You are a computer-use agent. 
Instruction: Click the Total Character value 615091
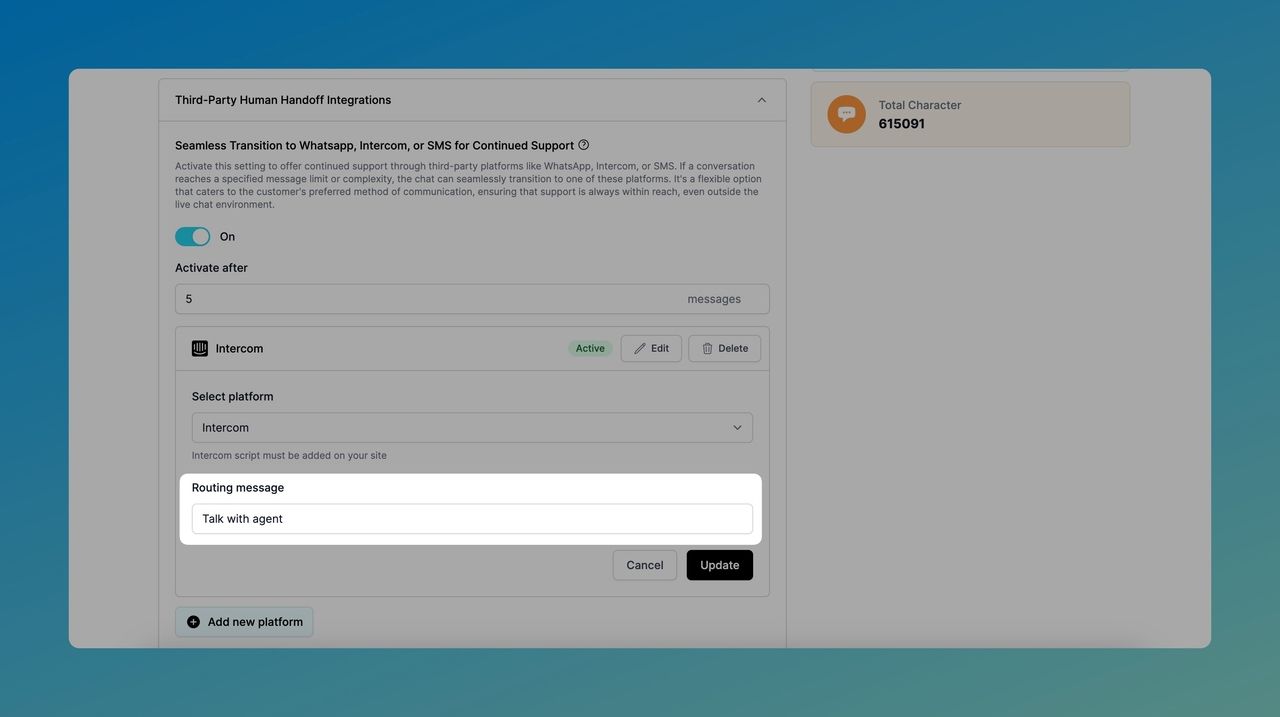[902, 124]
